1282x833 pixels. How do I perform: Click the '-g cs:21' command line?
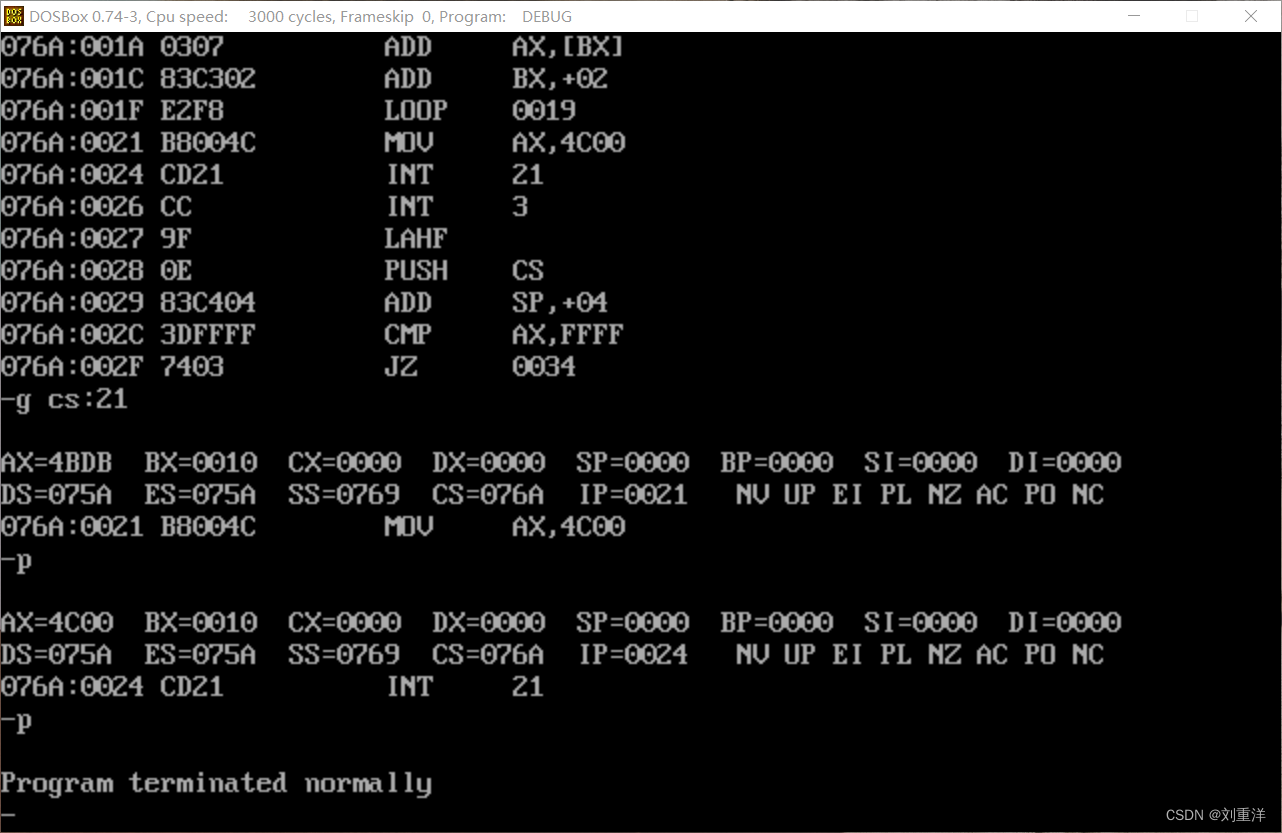click(x=64, y=399)
